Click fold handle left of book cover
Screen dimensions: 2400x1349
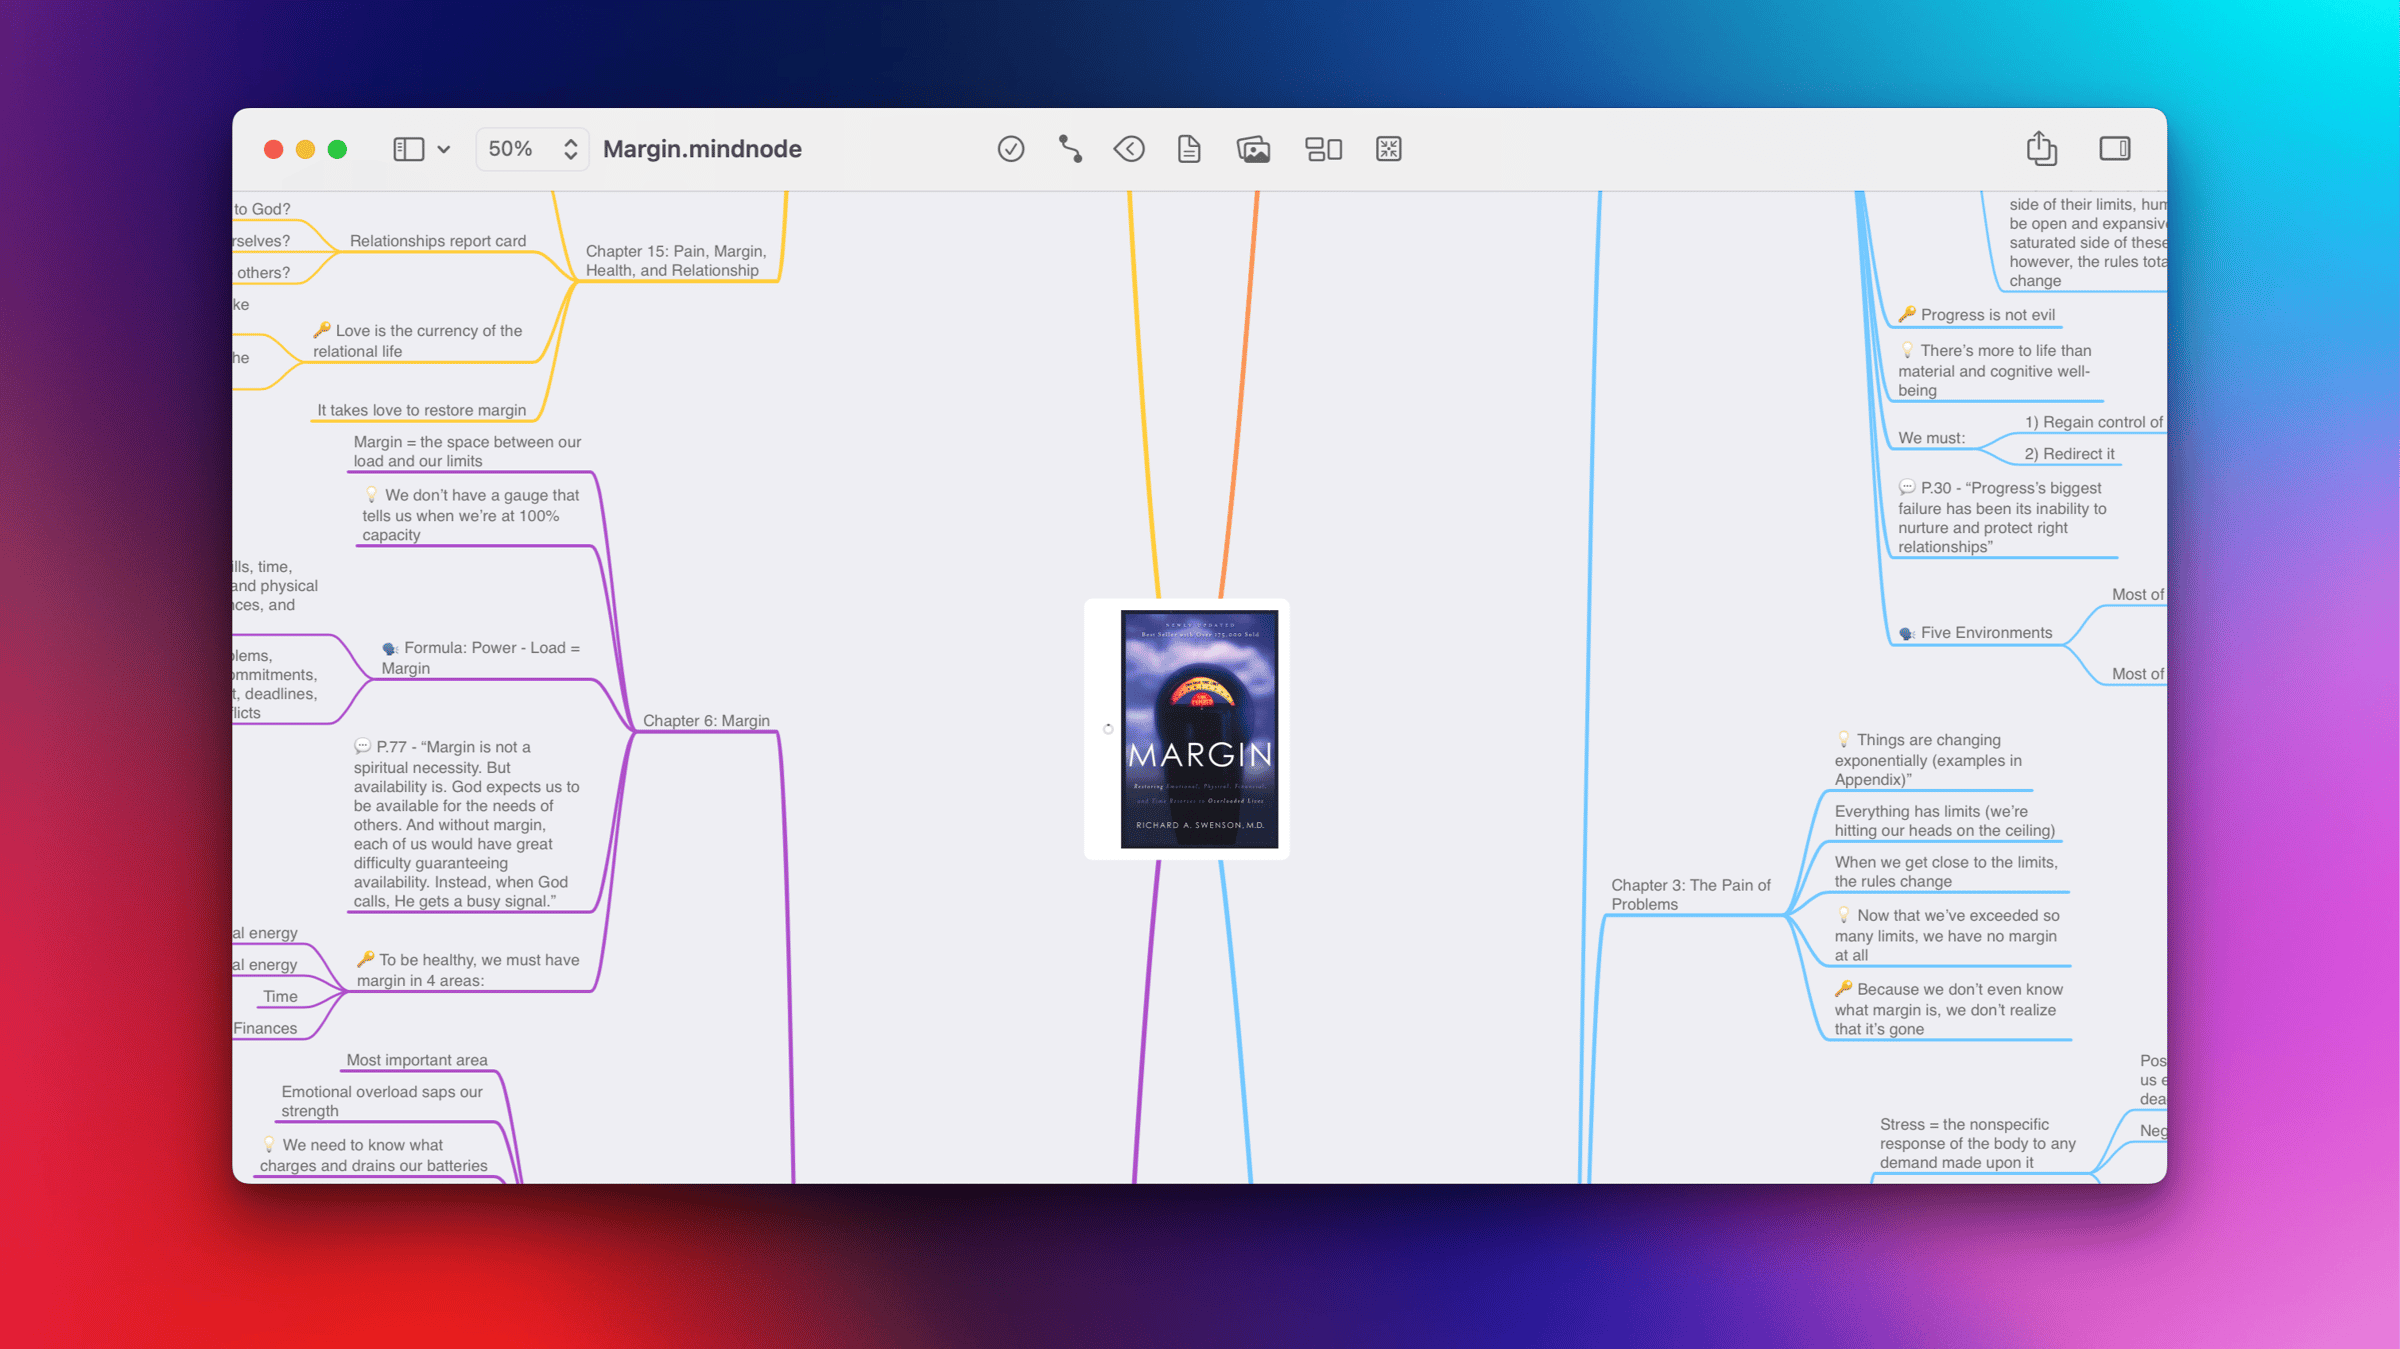(1108, 729)
